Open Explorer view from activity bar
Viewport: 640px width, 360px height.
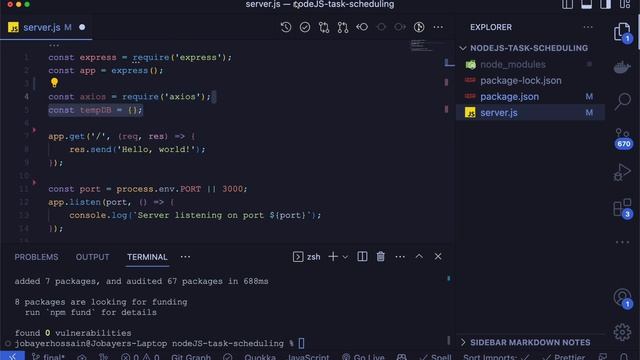[622, 32]
